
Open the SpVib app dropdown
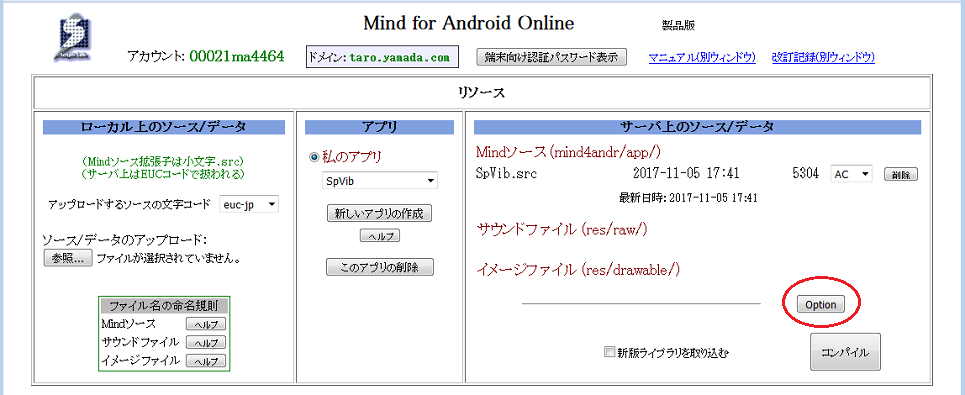380,182
